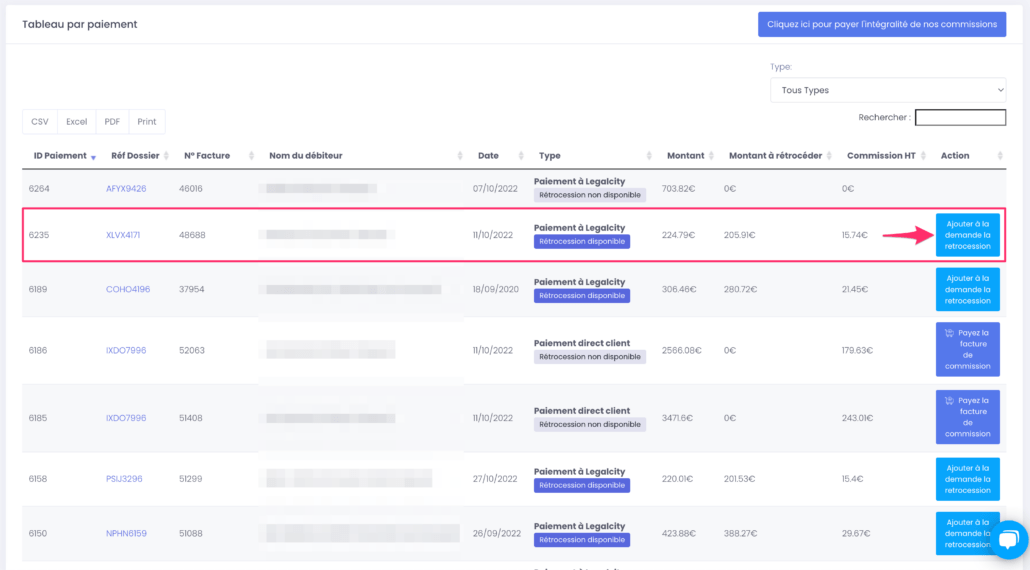
Task: Sort the Montant column
Action: point(685,156)
